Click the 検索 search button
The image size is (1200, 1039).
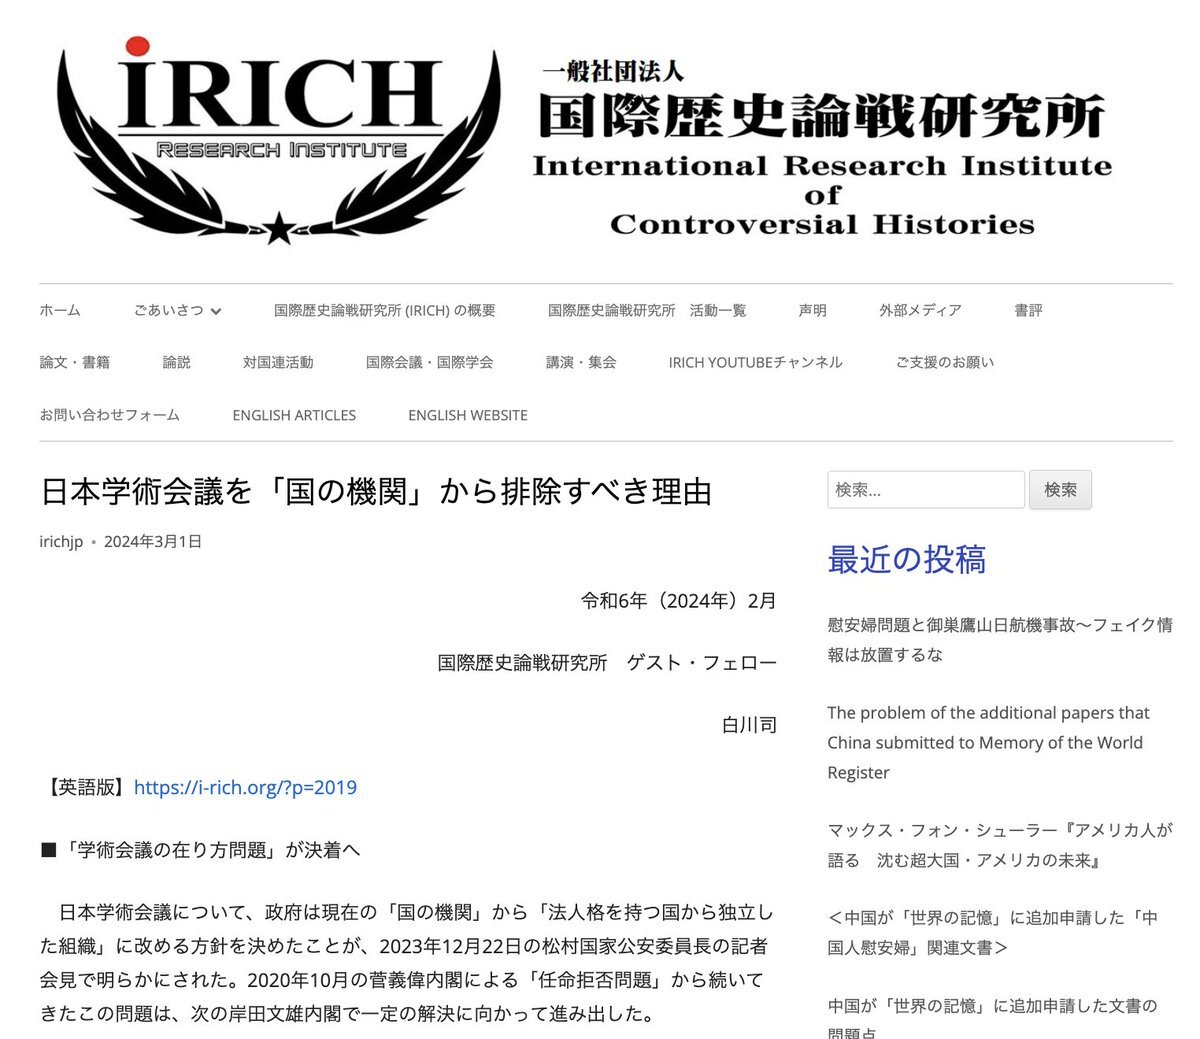click(x=1061, y=490)
